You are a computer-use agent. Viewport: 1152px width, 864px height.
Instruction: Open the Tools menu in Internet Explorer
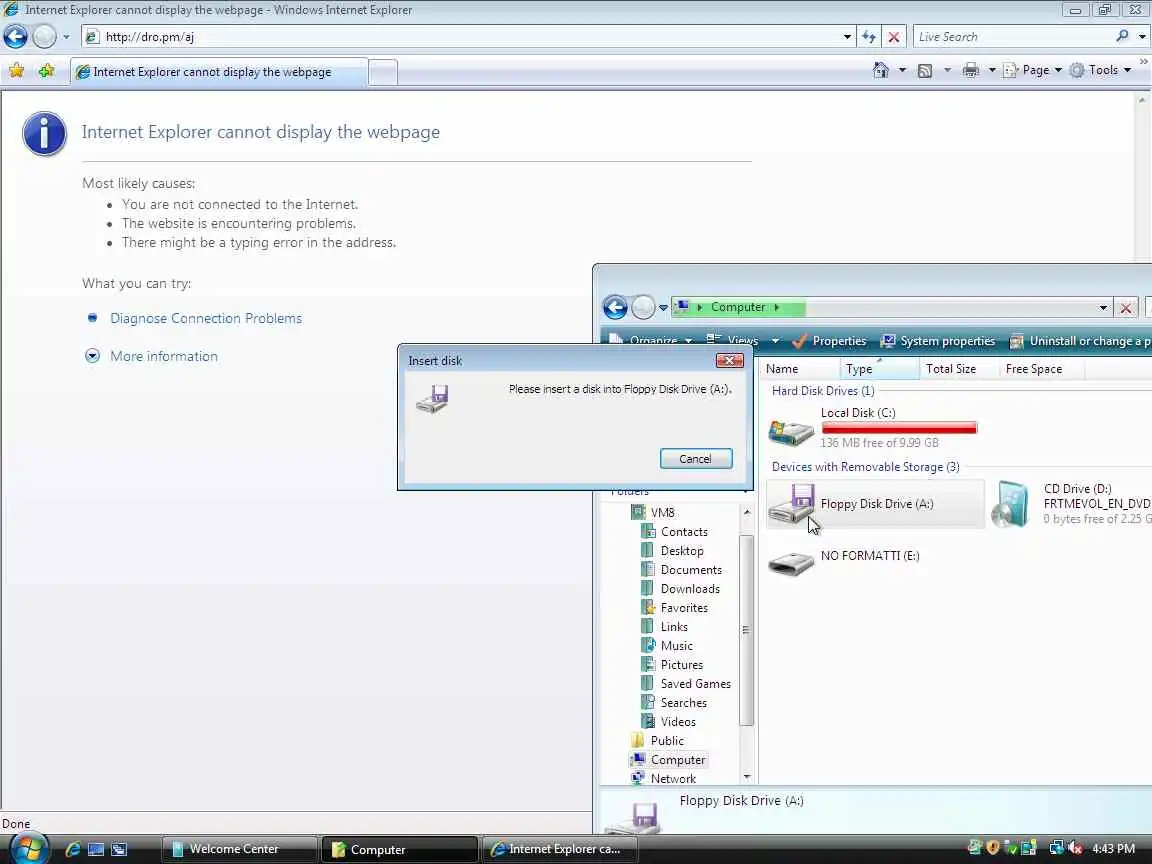[1101, 71]
